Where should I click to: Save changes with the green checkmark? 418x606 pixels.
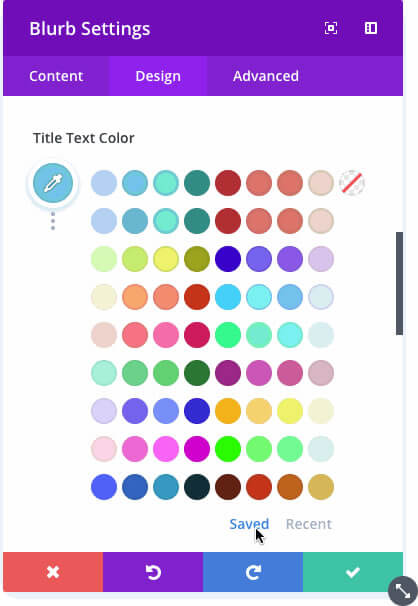tap(353, 572)
